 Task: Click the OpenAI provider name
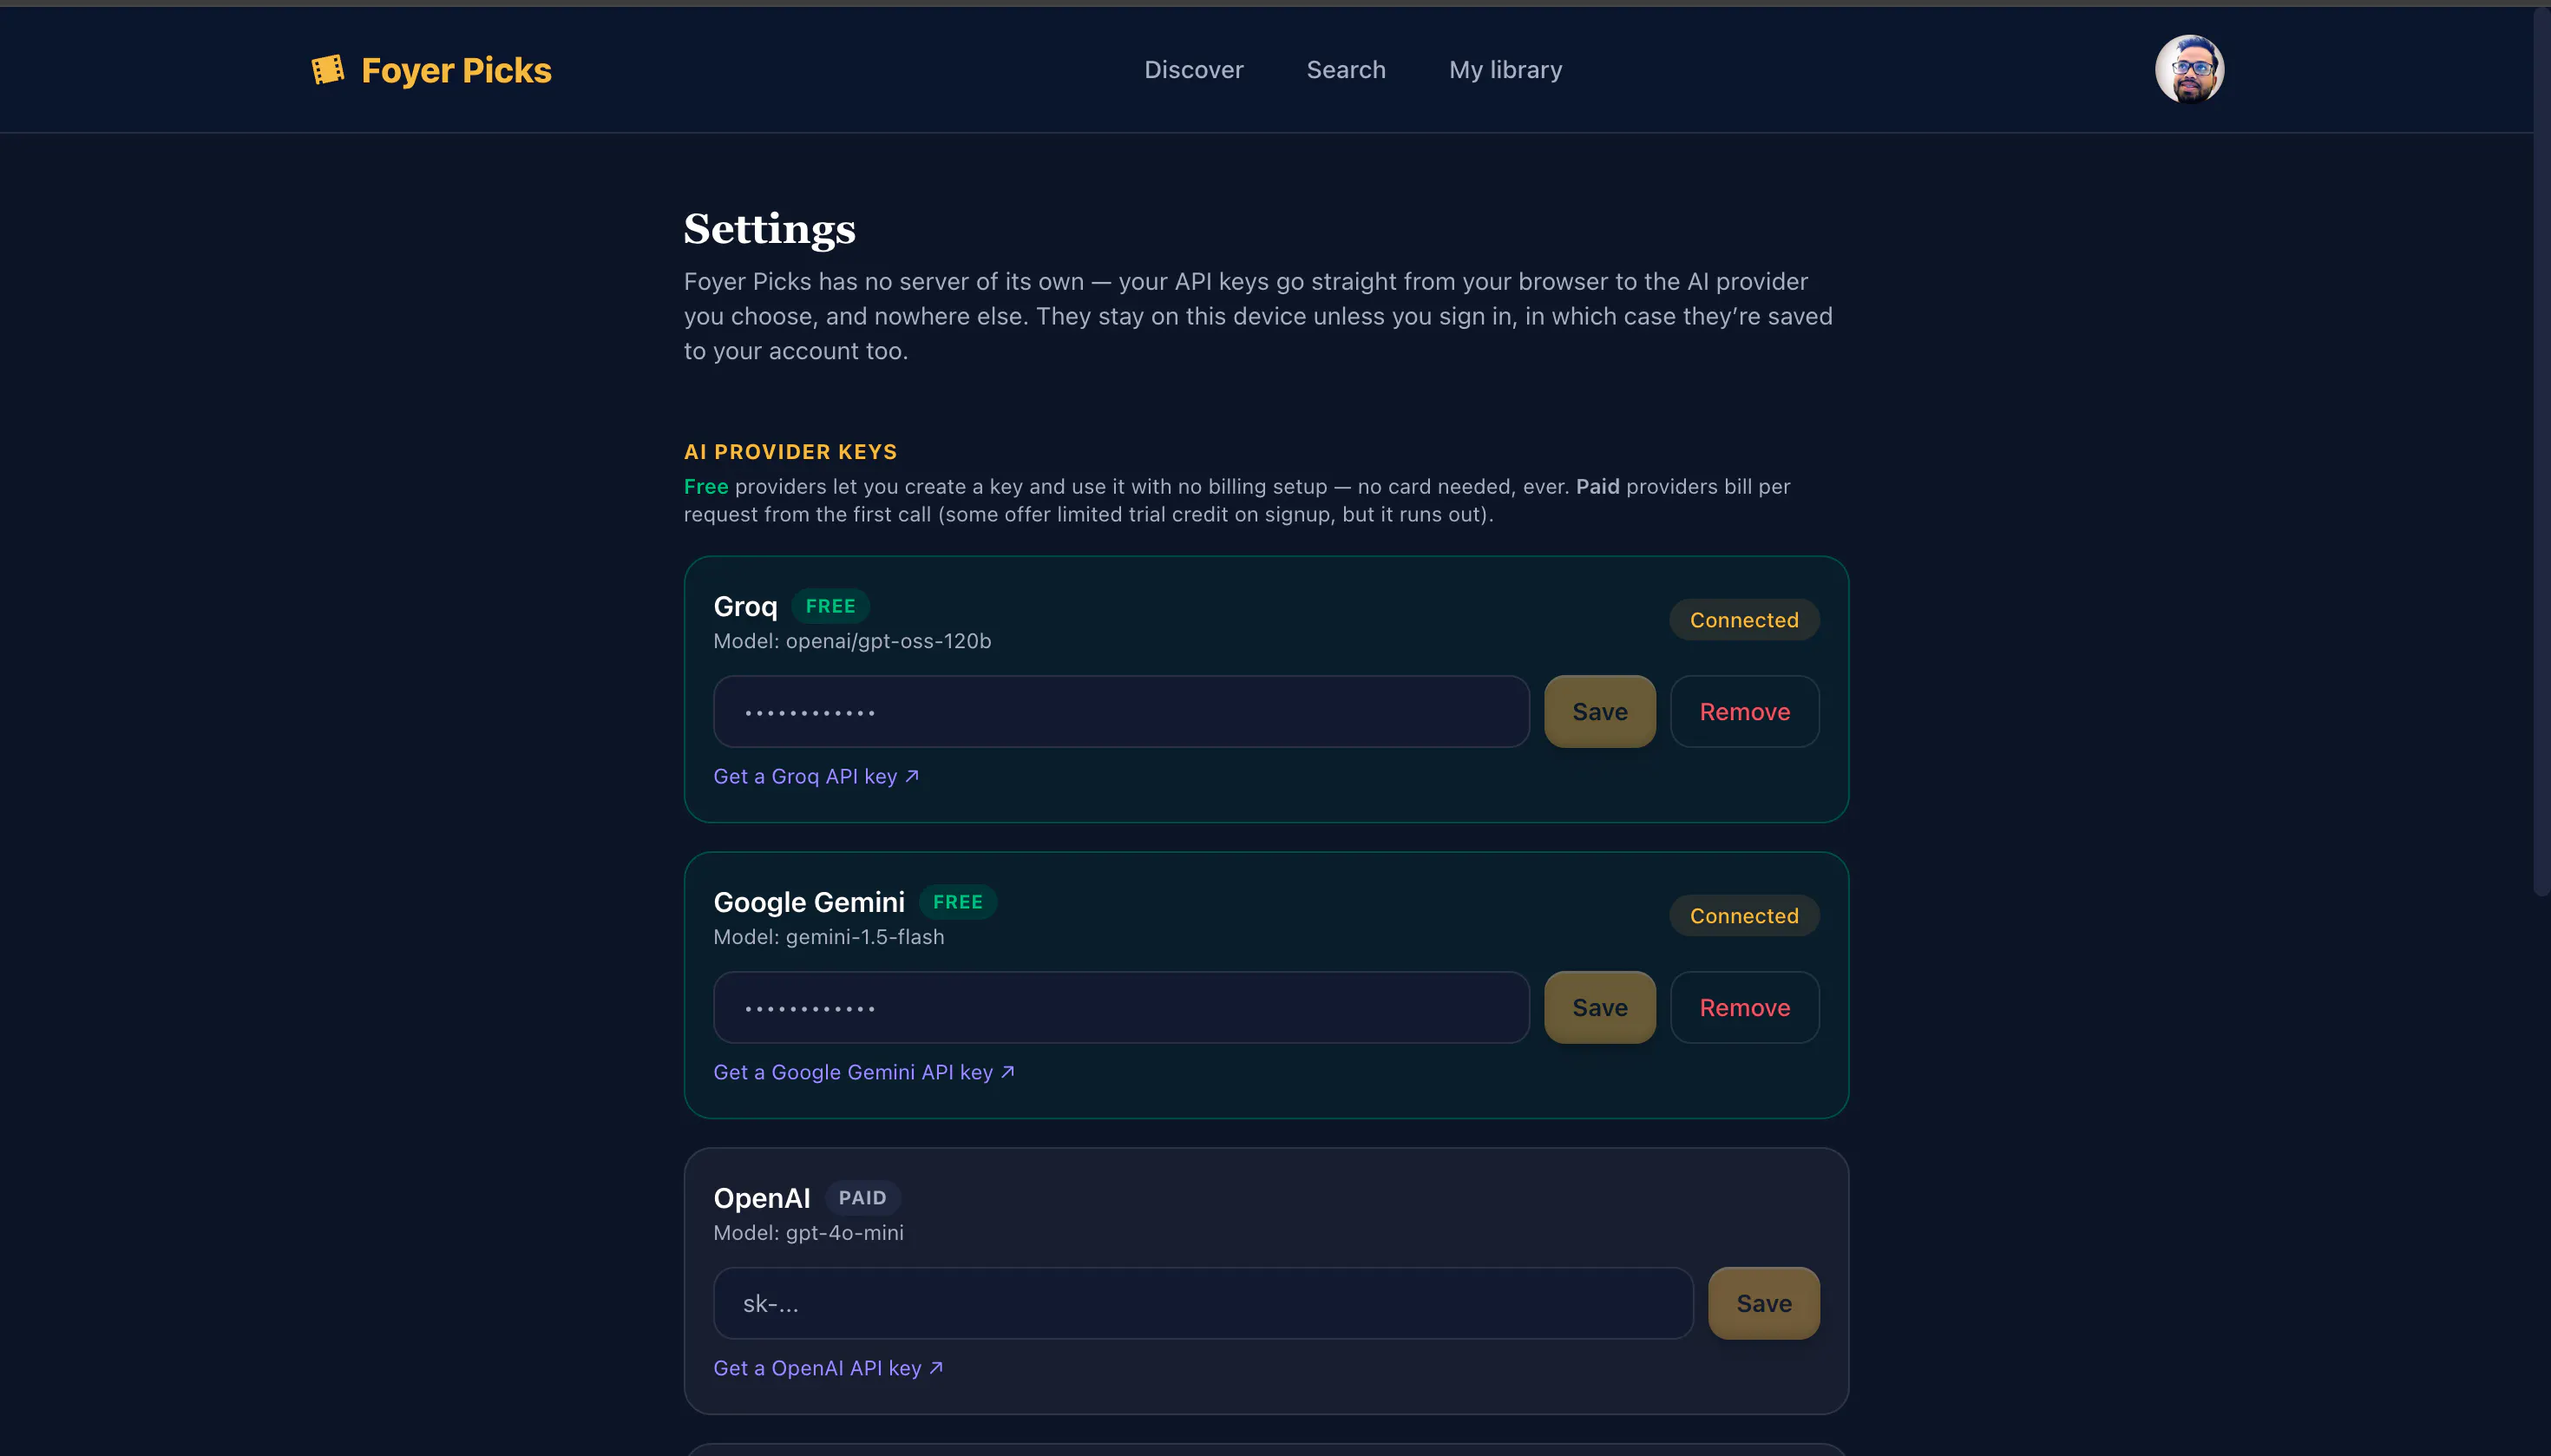pyautogui.click(x=762, y=1198)
